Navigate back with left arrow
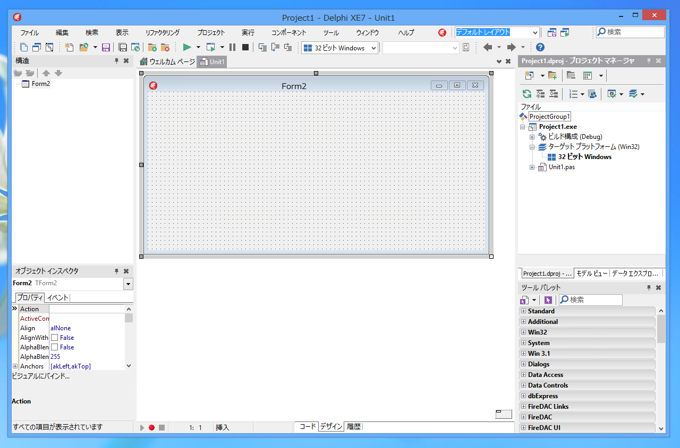 (488, 47)
